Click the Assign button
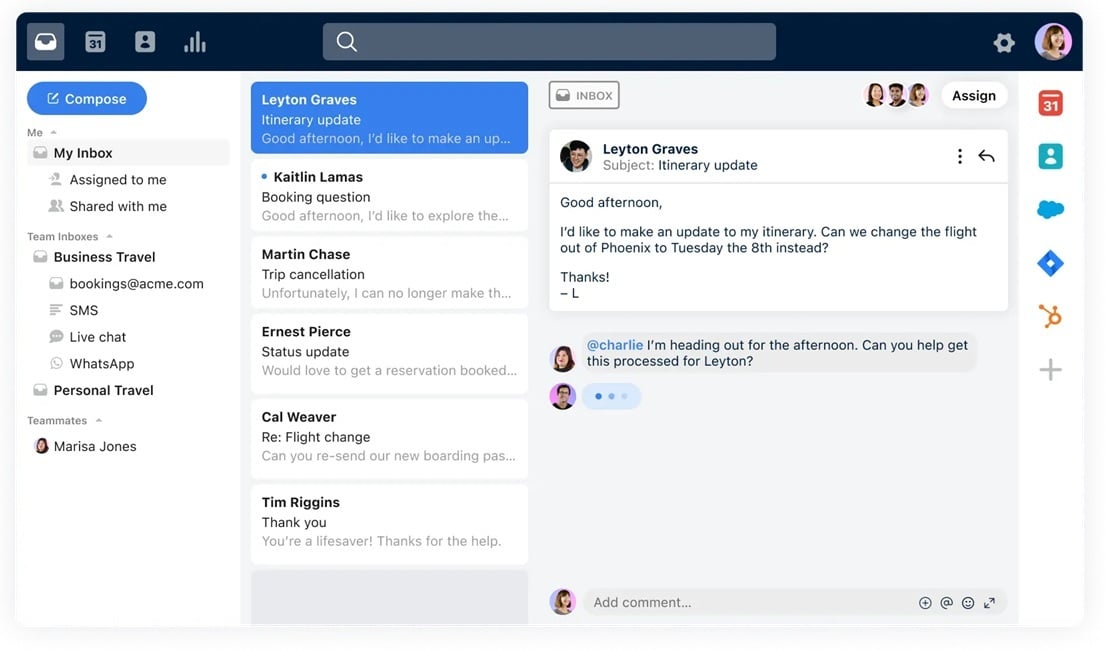 click(973, 96)
